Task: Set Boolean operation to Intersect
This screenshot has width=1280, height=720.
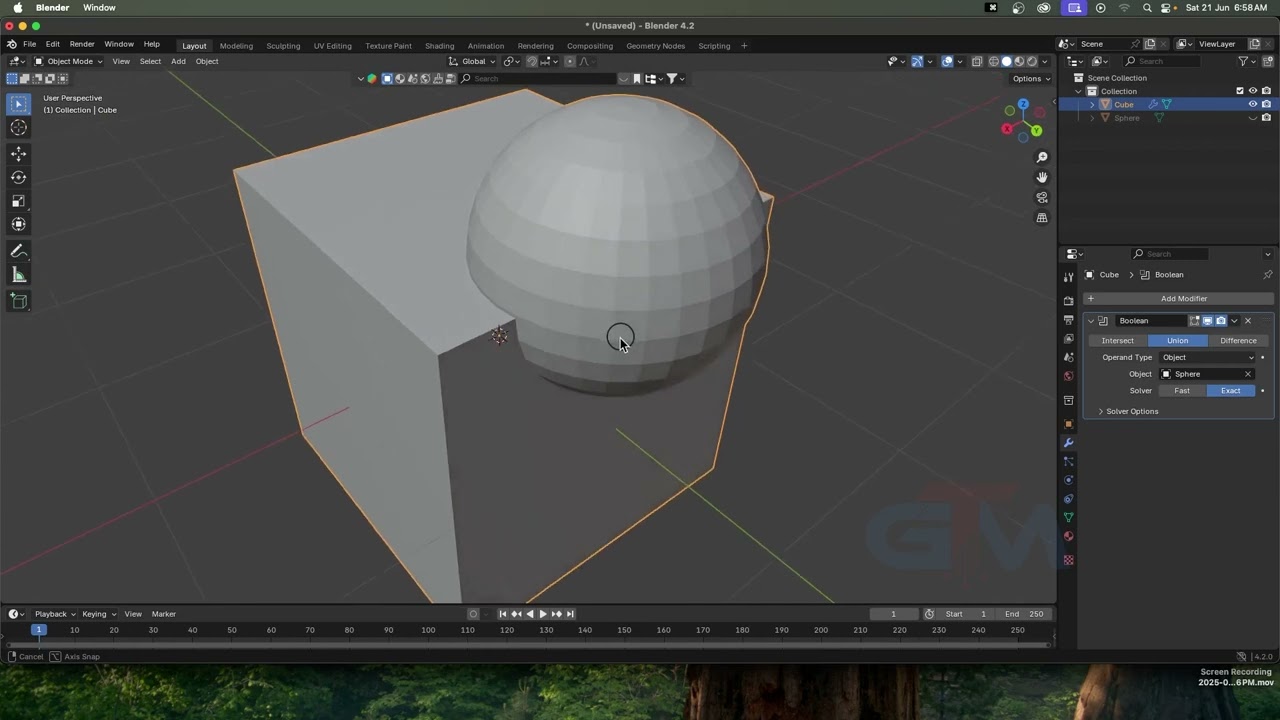Action: pyautogui.click(x=1118, y=341)
